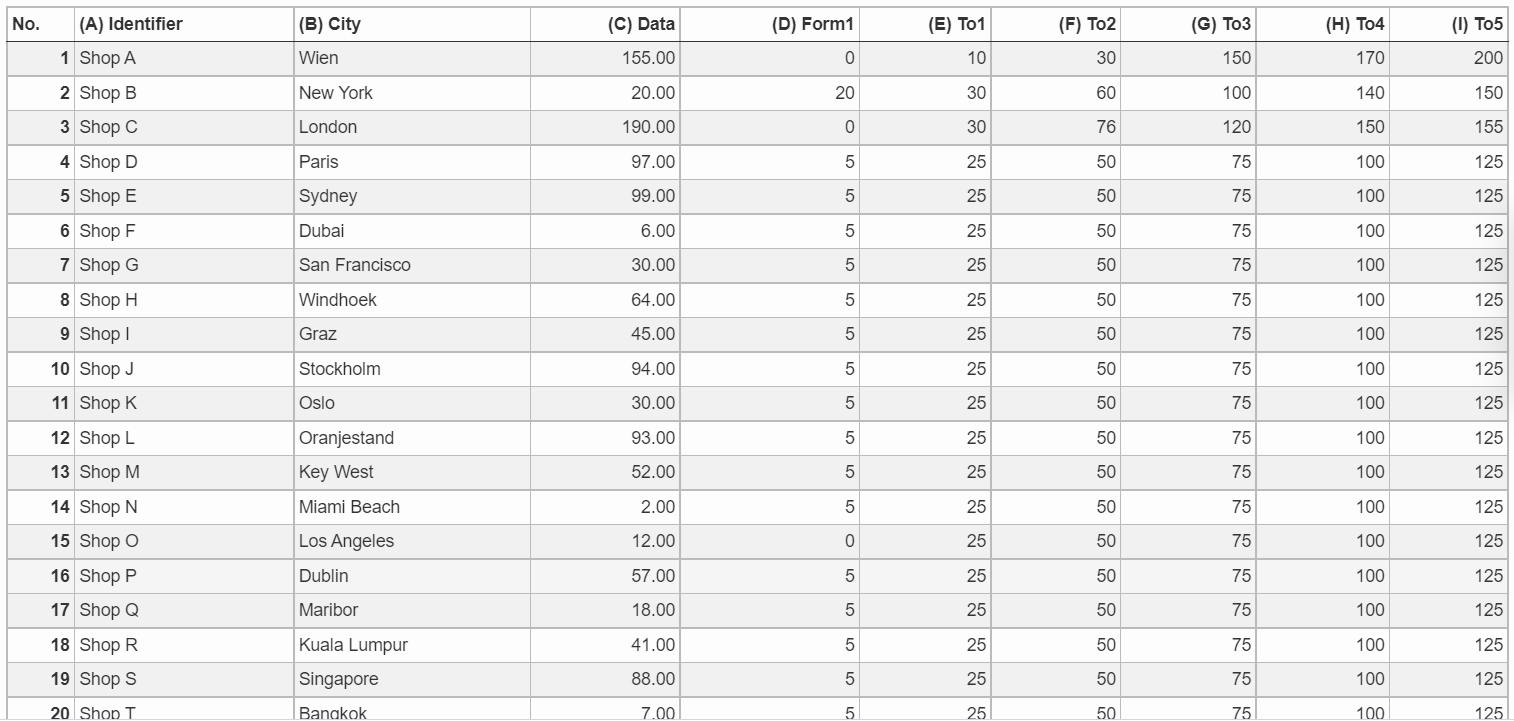Click the (C) Data column header
The height and width of the screenshot is (721, 1514).
coord(605,24)
